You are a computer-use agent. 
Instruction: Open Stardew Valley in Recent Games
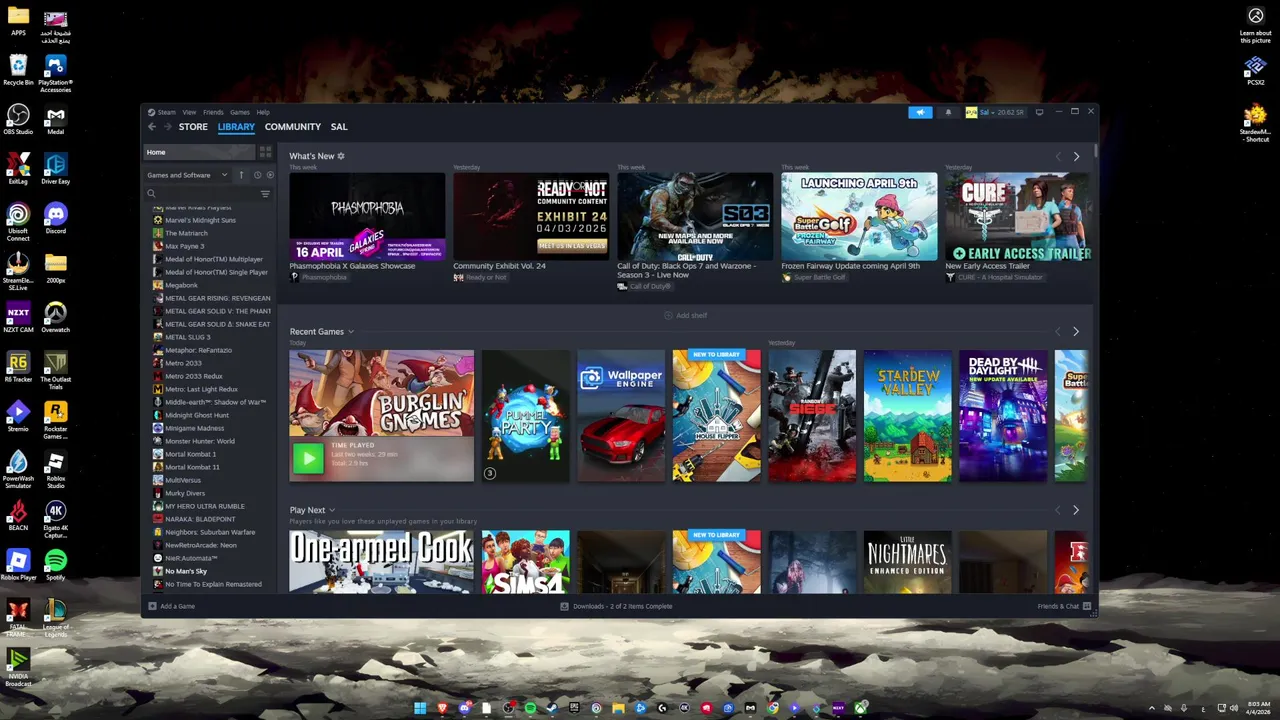[x=908, y=416]
